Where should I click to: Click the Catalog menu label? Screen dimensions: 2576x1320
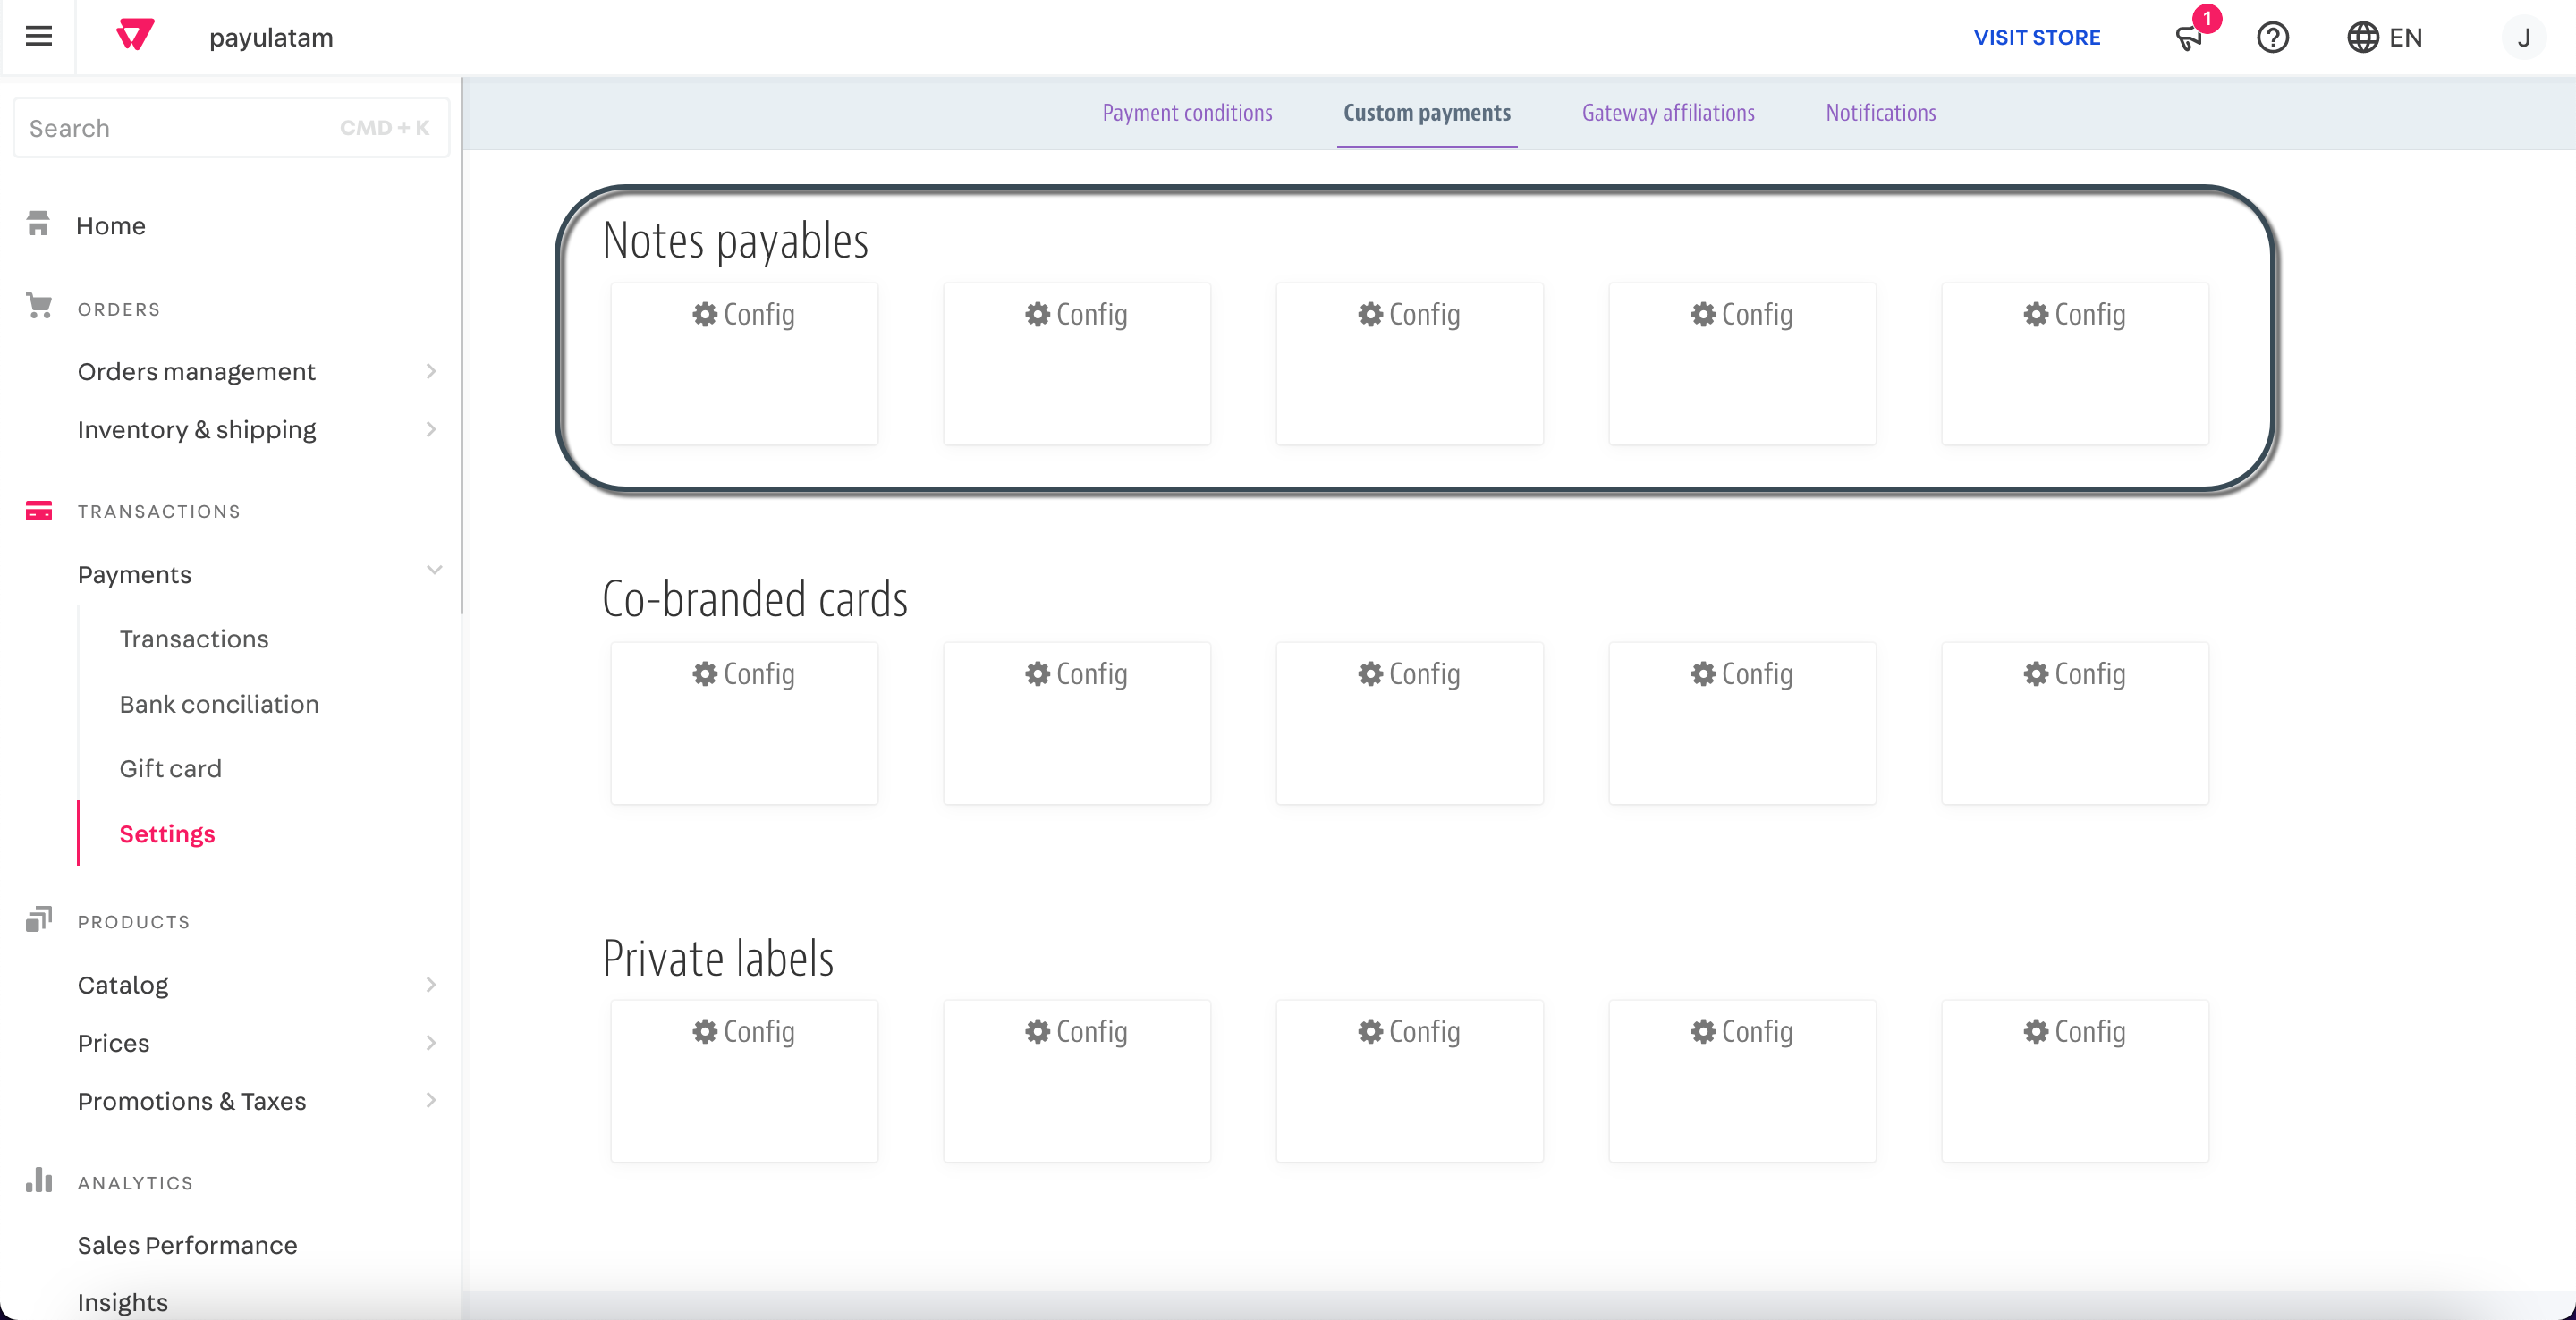[x=123, y=985]
